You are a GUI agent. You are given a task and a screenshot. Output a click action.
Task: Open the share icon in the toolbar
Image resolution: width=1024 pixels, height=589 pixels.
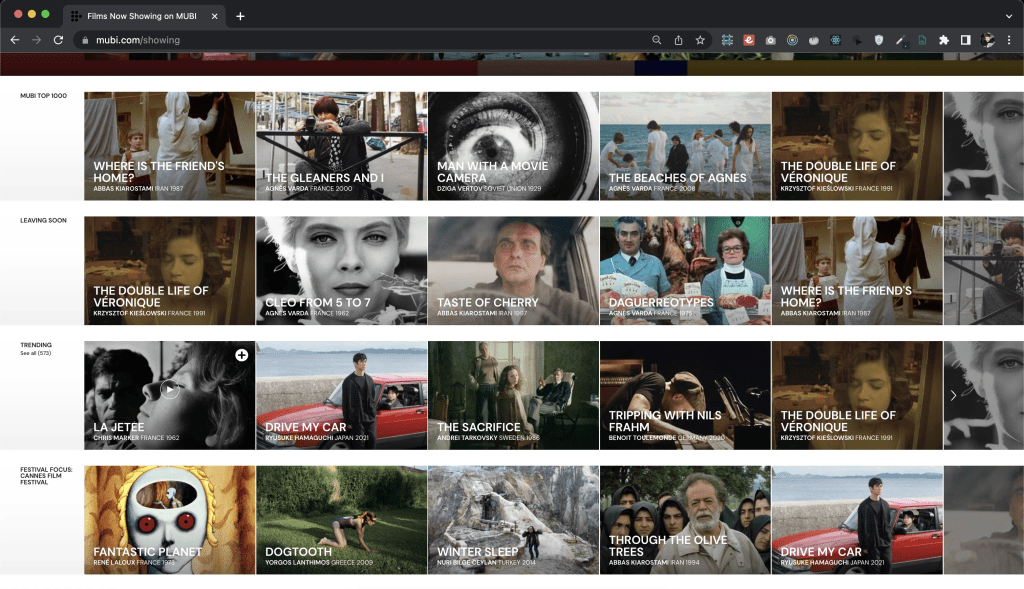coord(679,40)
